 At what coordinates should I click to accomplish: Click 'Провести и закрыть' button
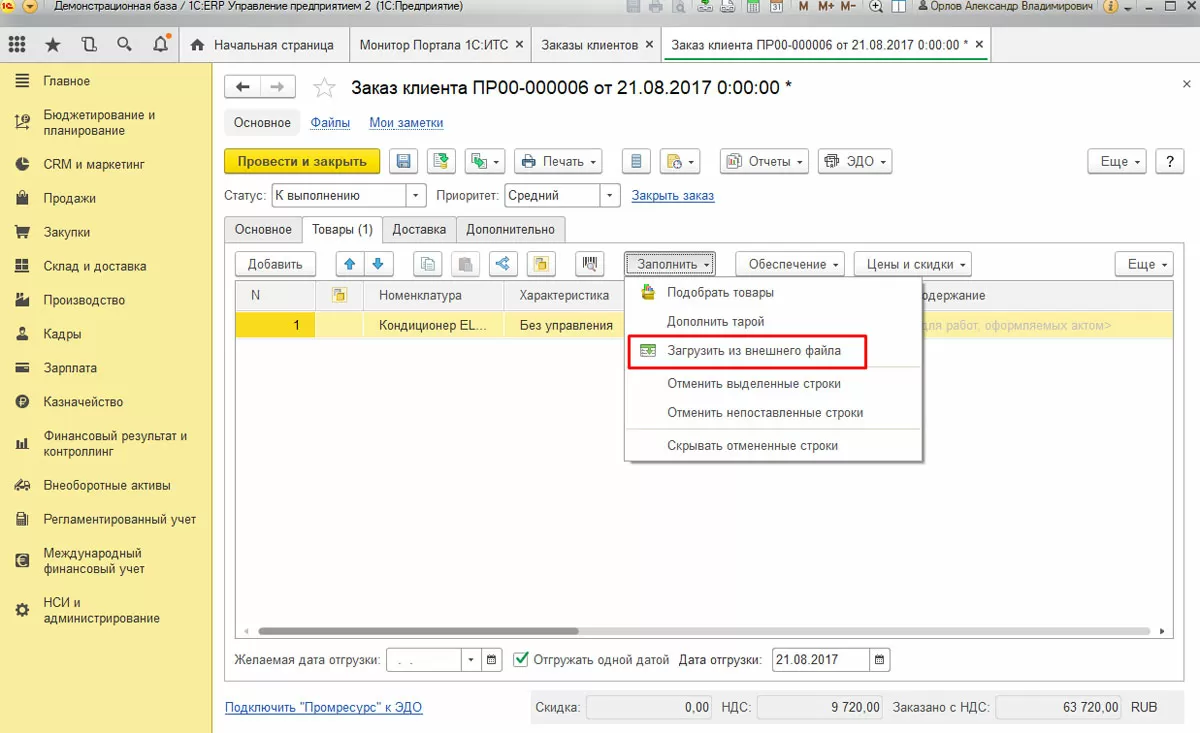pyautogui.click(x=302, y=161)
